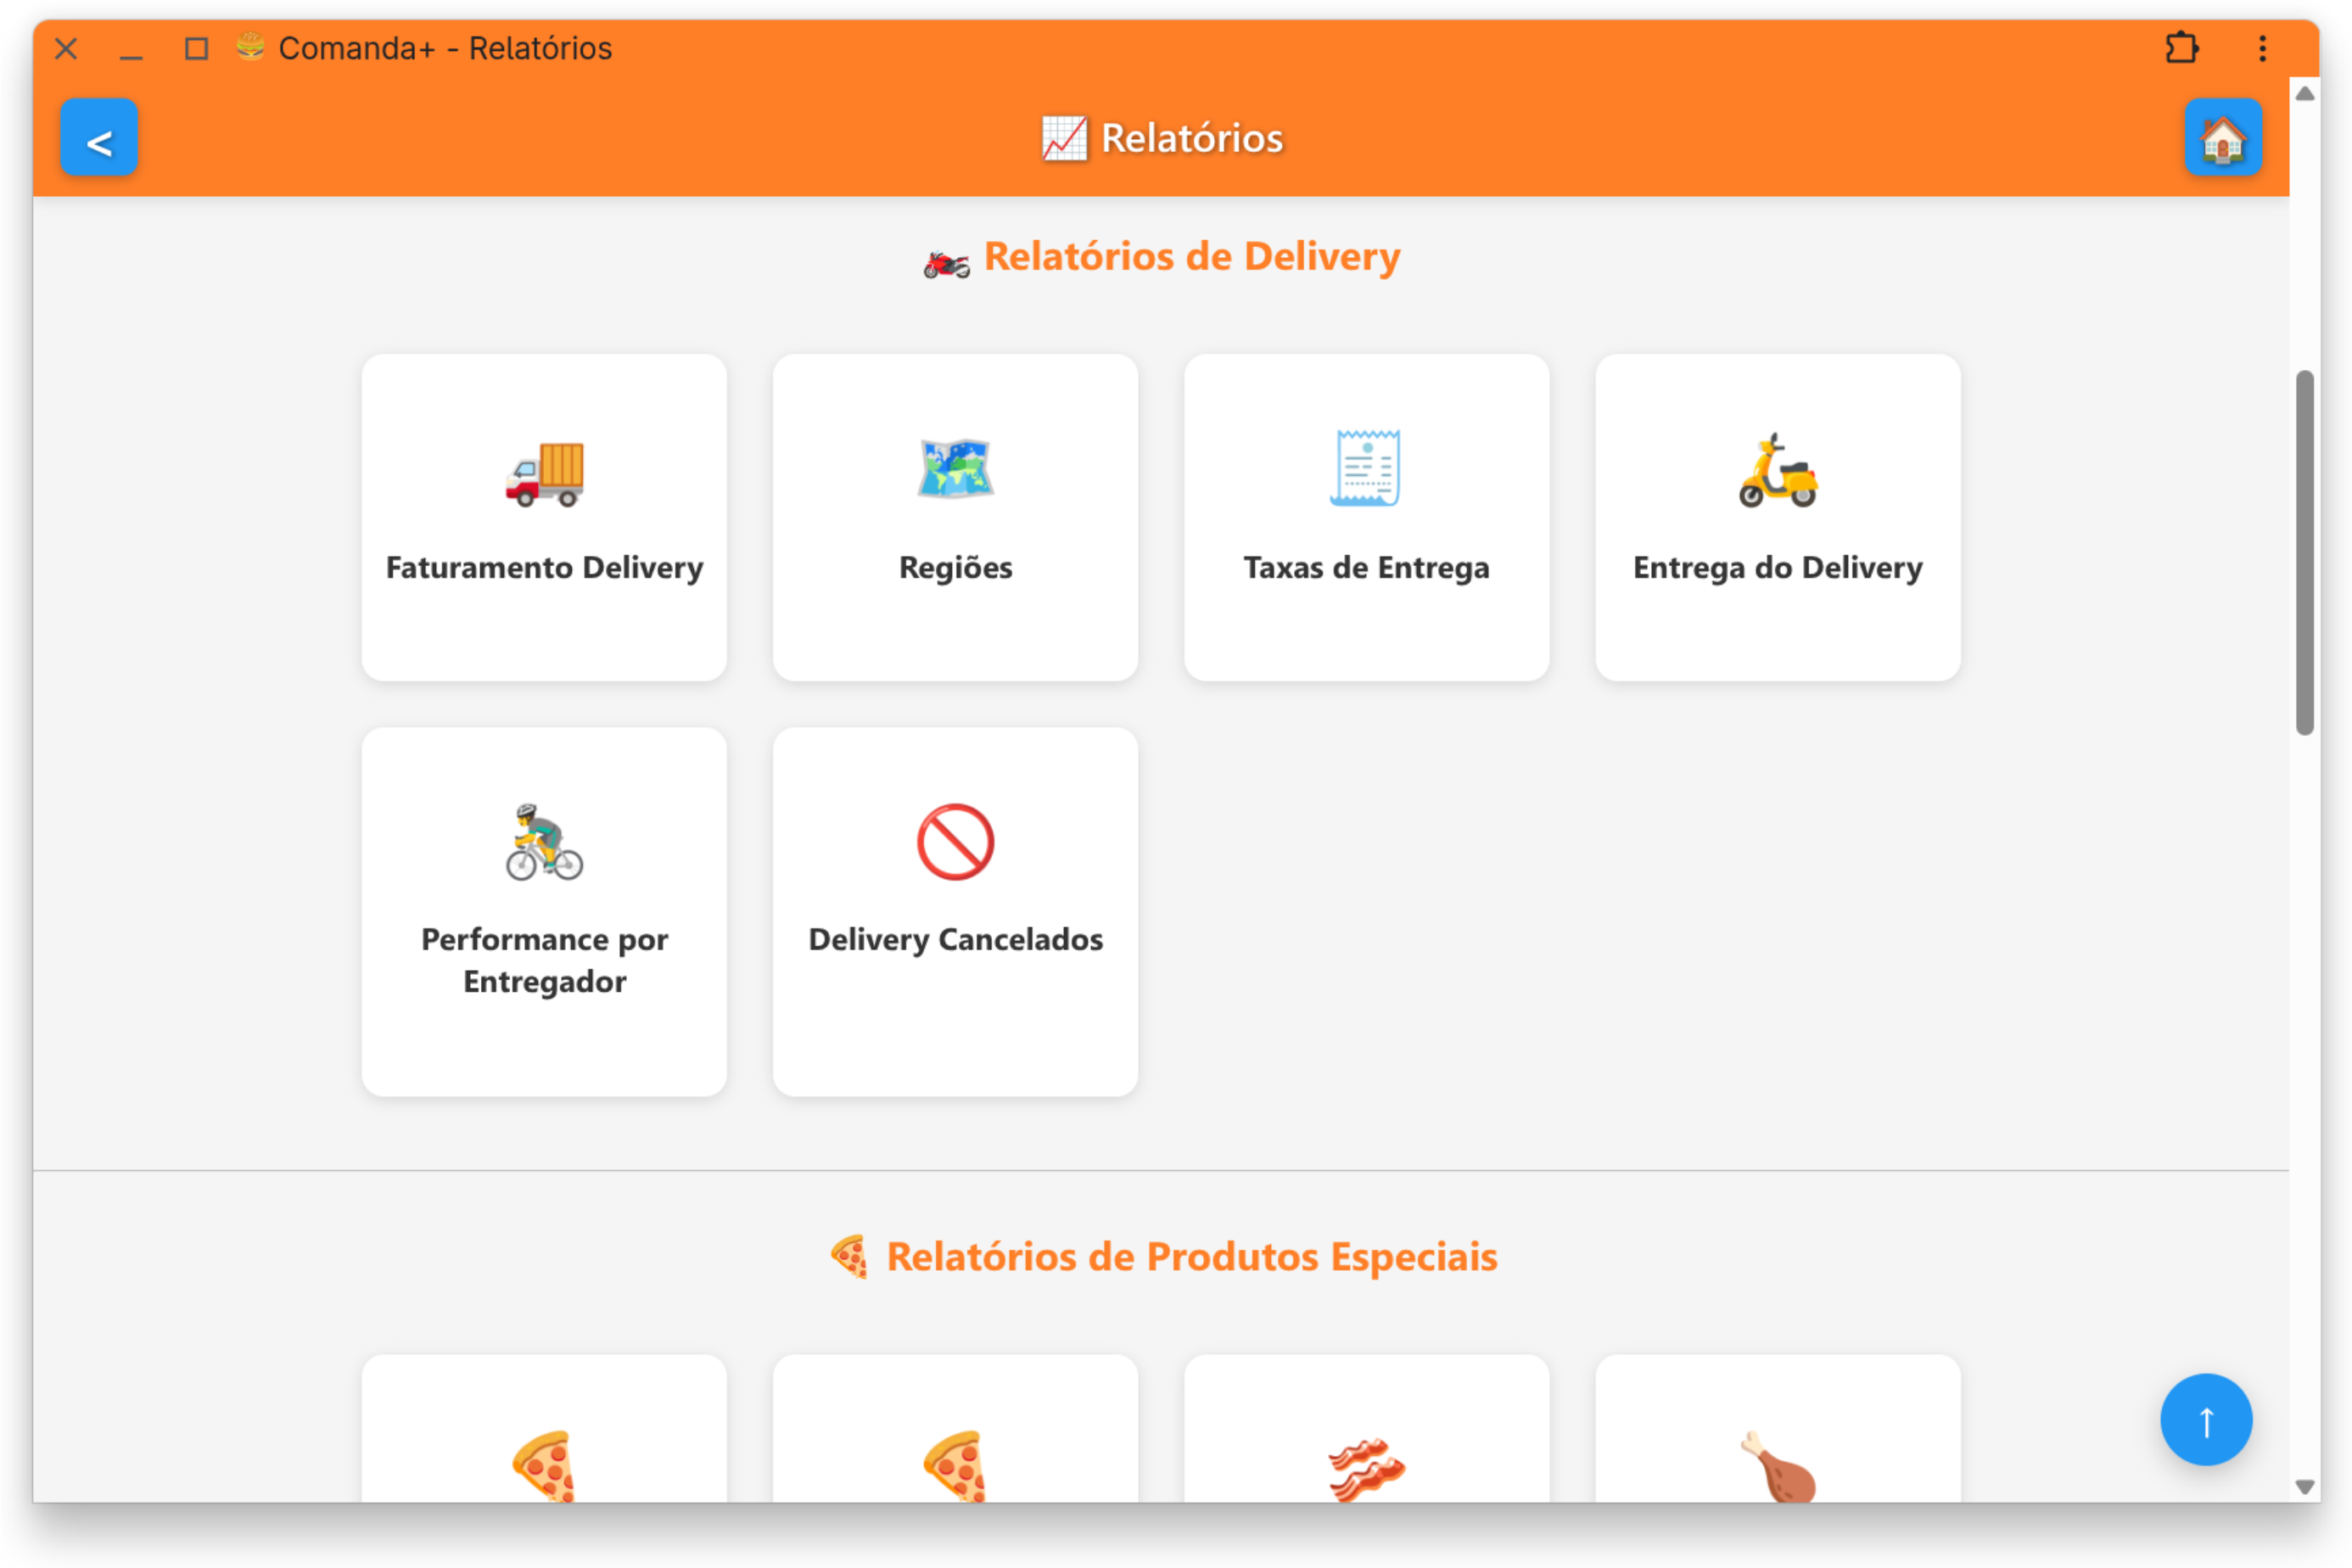Click the floating scroll-to-top arrow button
Screen dimensions: 2352x1568
click(x=2205, y=1419)
